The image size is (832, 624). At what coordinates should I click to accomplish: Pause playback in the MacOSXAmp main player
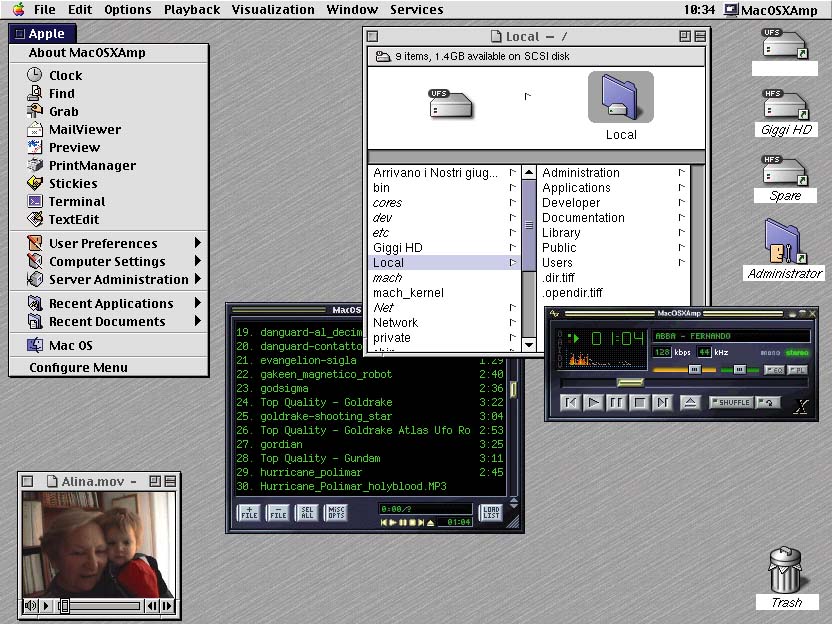pos(616,403)
